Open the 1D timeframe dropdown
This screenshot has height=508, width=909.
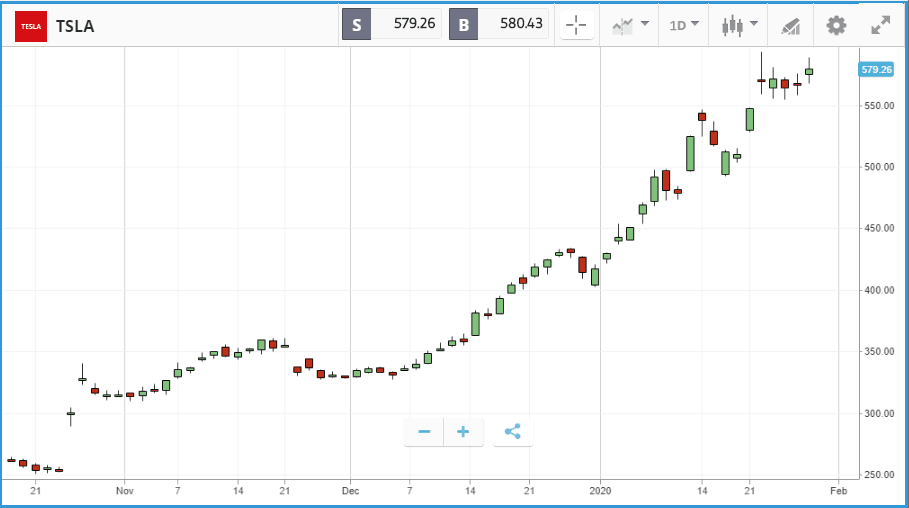684,25
